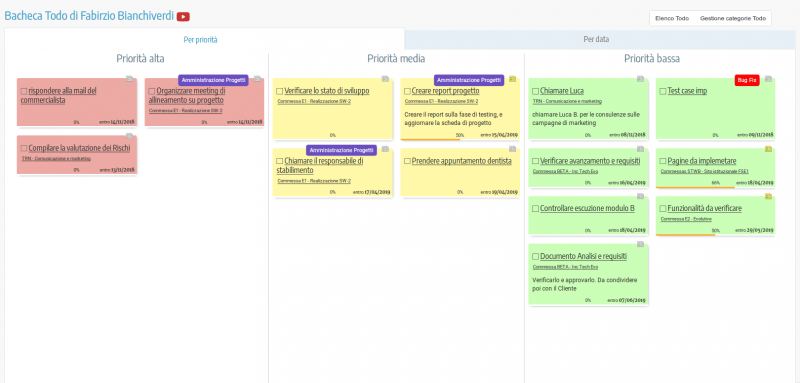
Task: Open 'Commessa E1' link under Verificare lo stato
Action: [314, 101]
